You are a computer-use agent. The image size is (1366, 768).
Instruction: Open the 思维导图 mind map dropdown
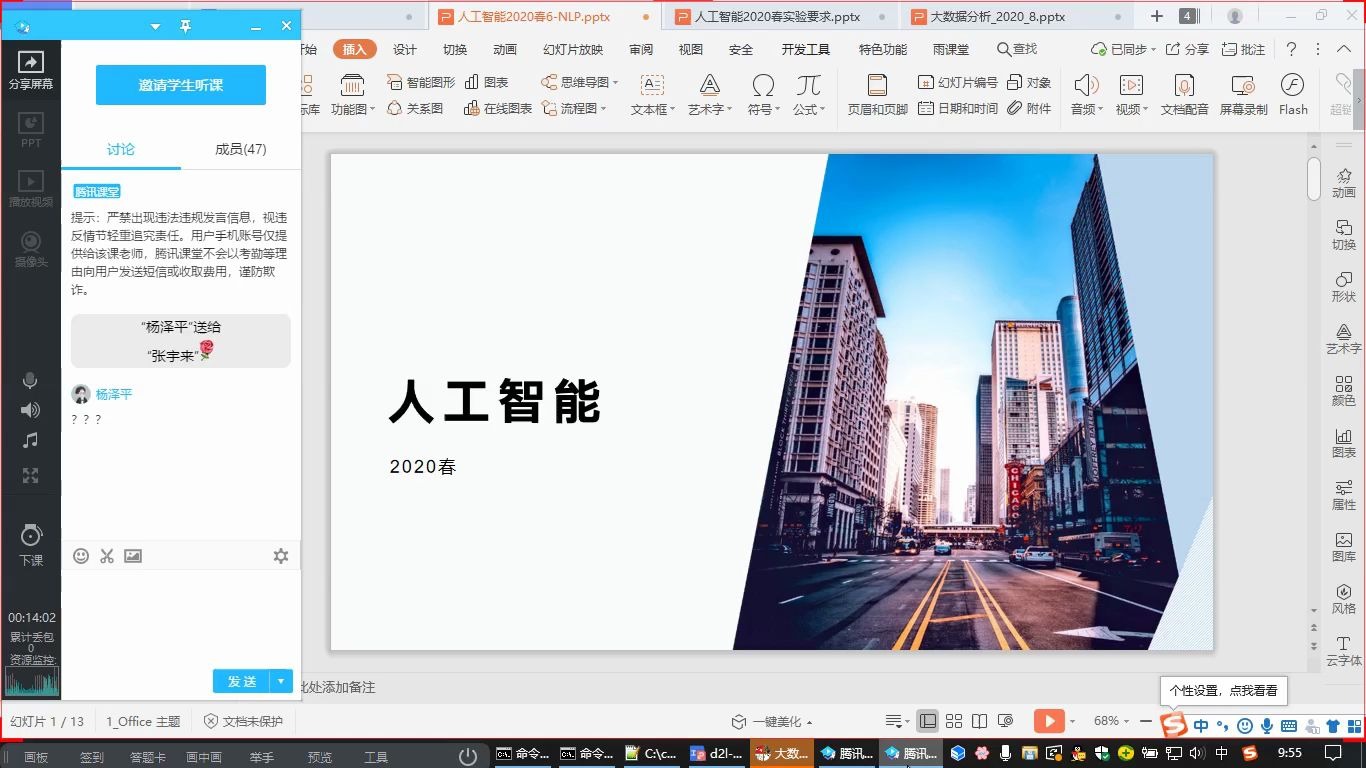pos(580,82)
